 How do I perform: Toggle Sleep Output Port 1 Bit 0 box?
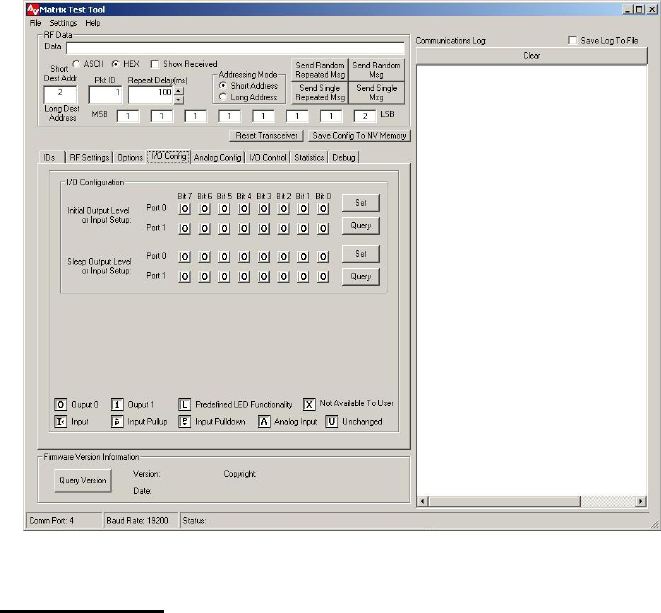[323, 277]
